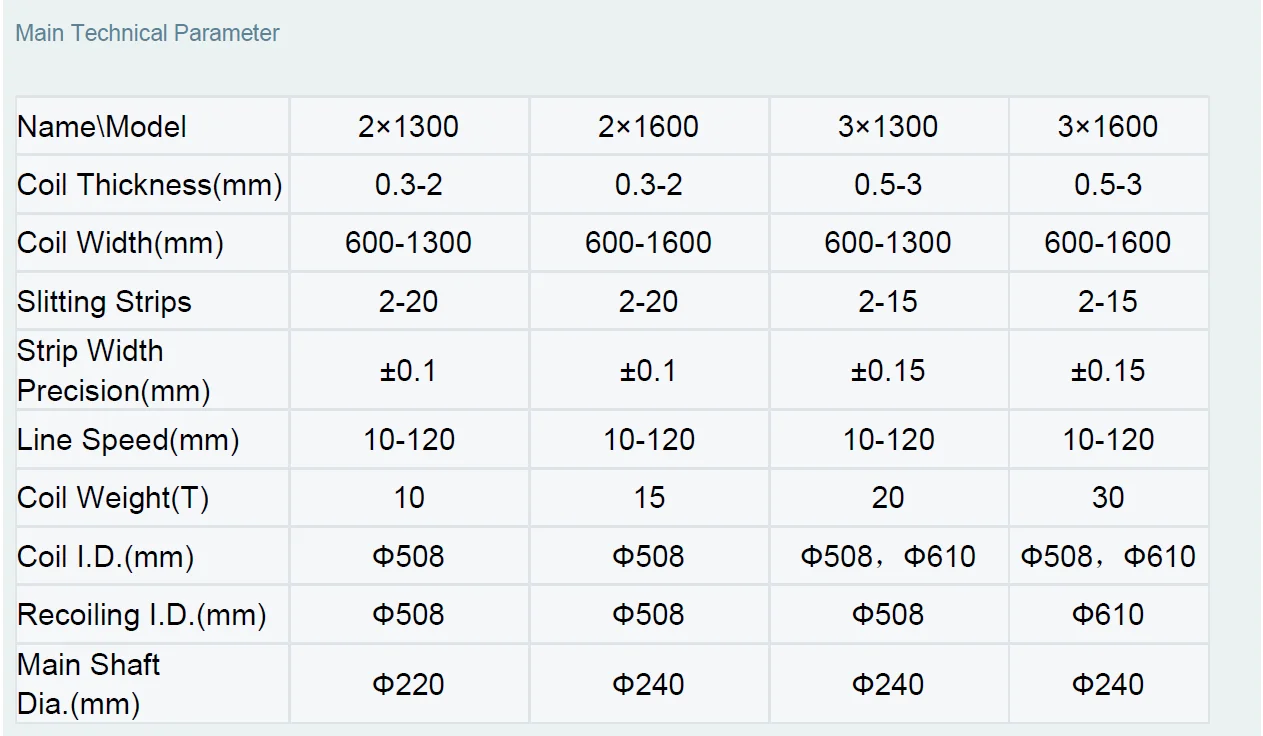Viewport: 1263px width, 736px height.
Task: Click the Main Technical Parameter heading
Action: (x=147, y=33)
